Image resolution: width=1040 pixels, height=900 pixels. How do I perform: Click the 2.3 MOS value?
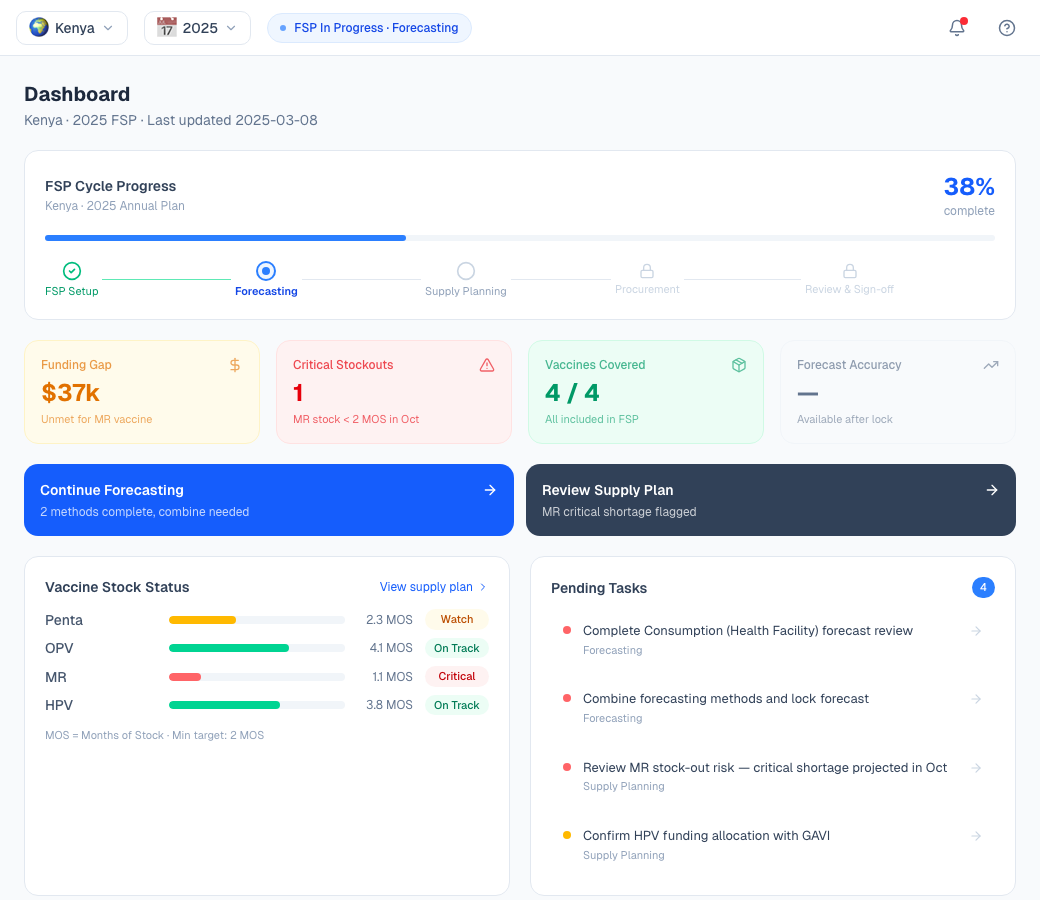coord(389,619)
